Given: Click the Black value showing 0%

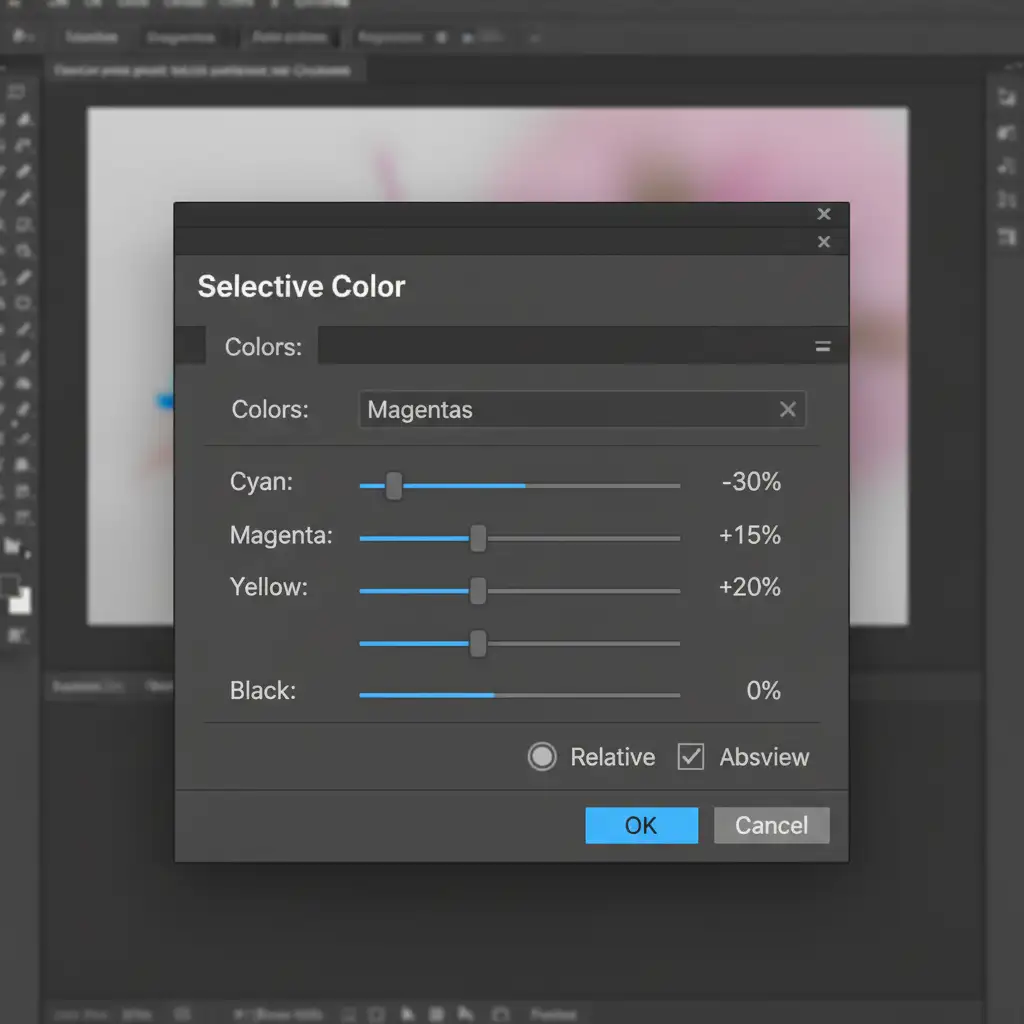Looking at the screenshot, I should tap(763, 691).
